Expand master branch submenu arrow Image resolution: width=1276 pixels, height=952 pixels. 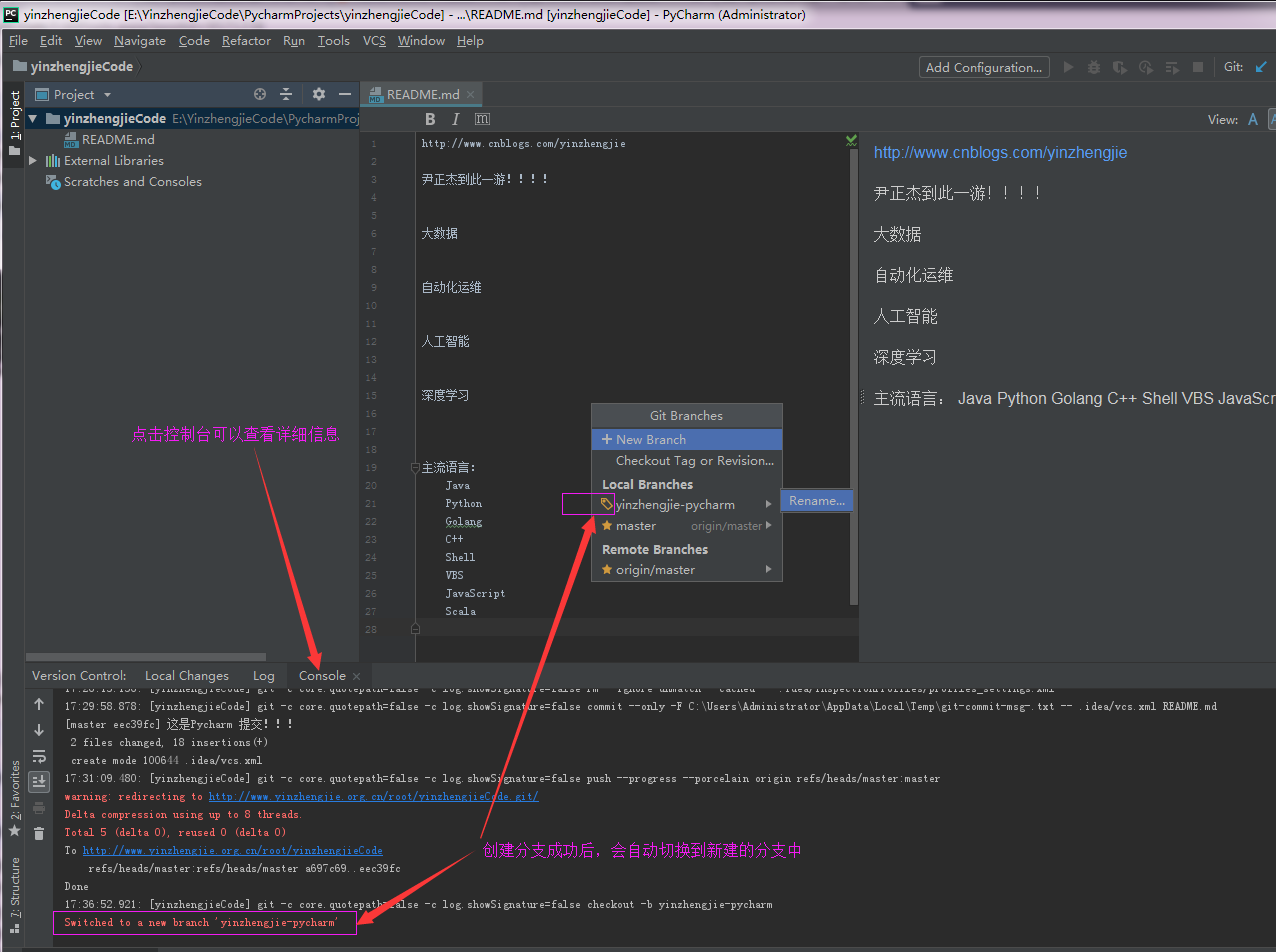(x=768, y=526)
